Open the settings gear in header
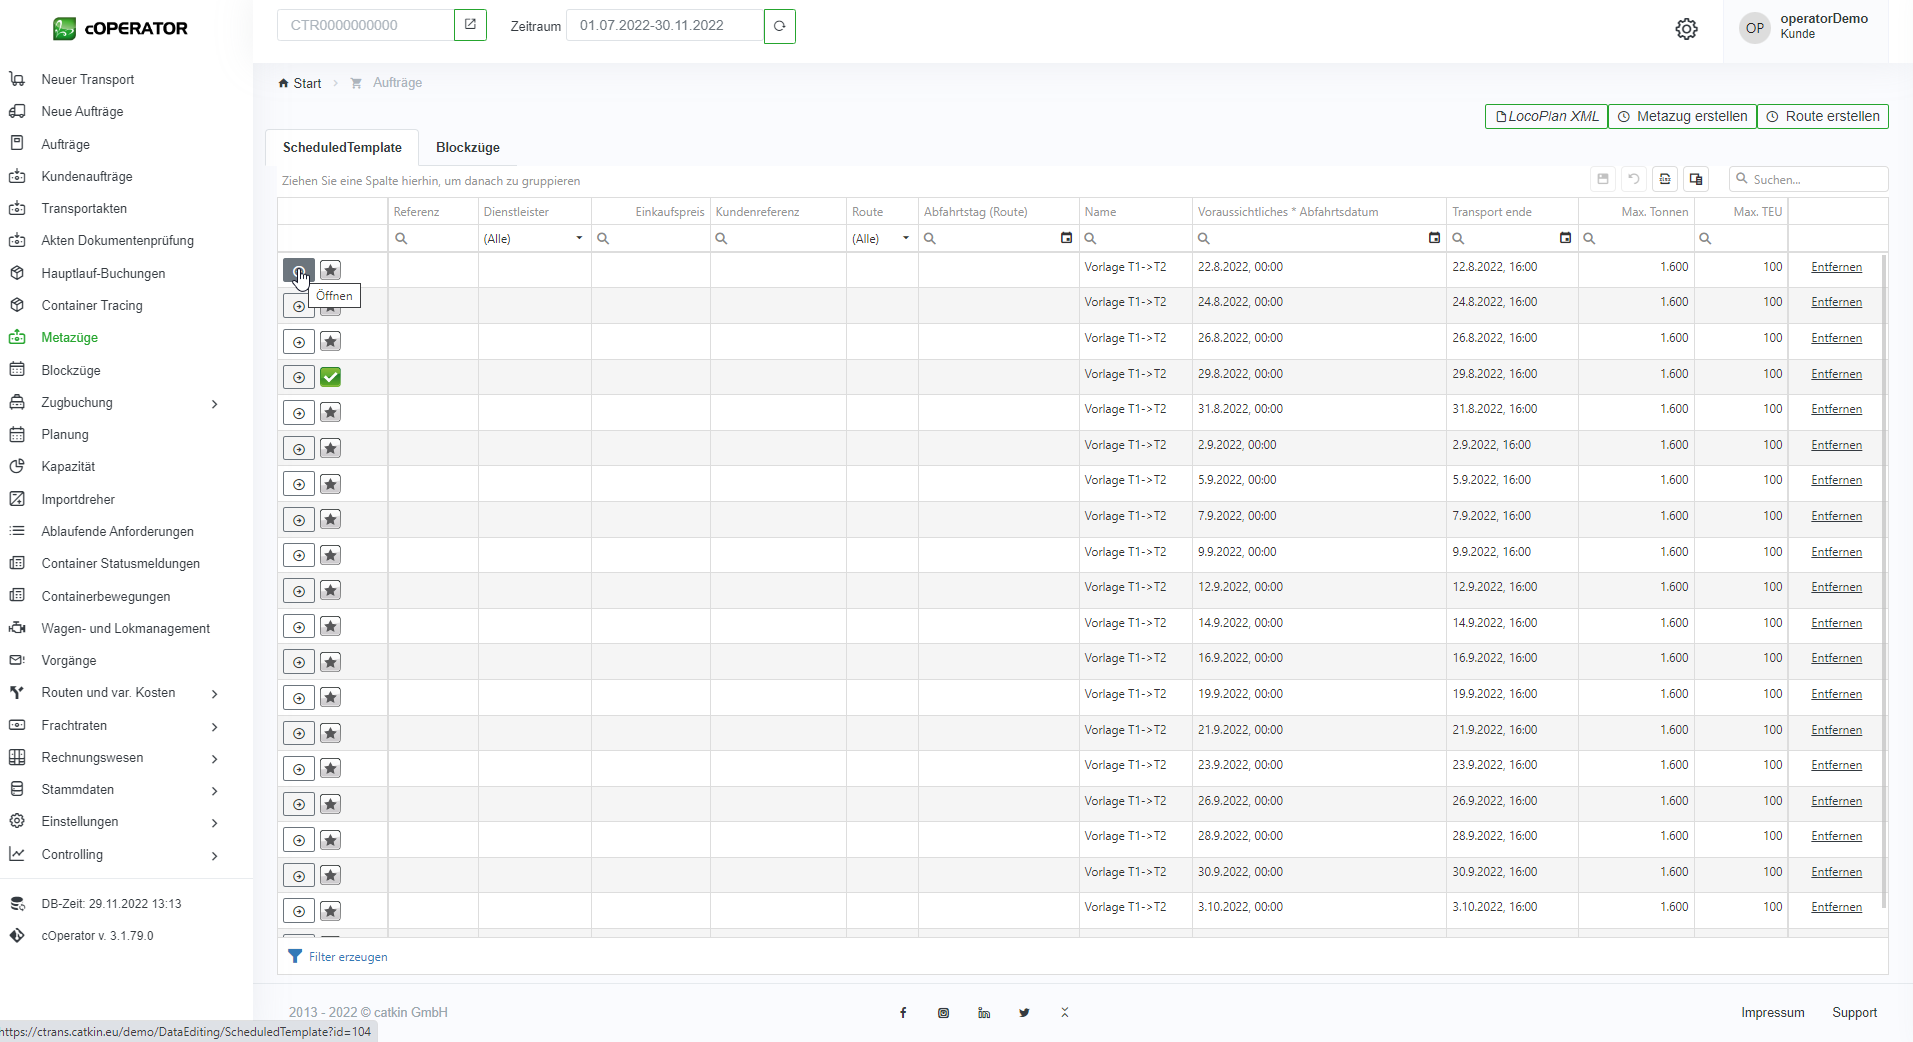The height and width of the screenshot is (1042, 1913). pyautogui.click(x=1686, y=29)
